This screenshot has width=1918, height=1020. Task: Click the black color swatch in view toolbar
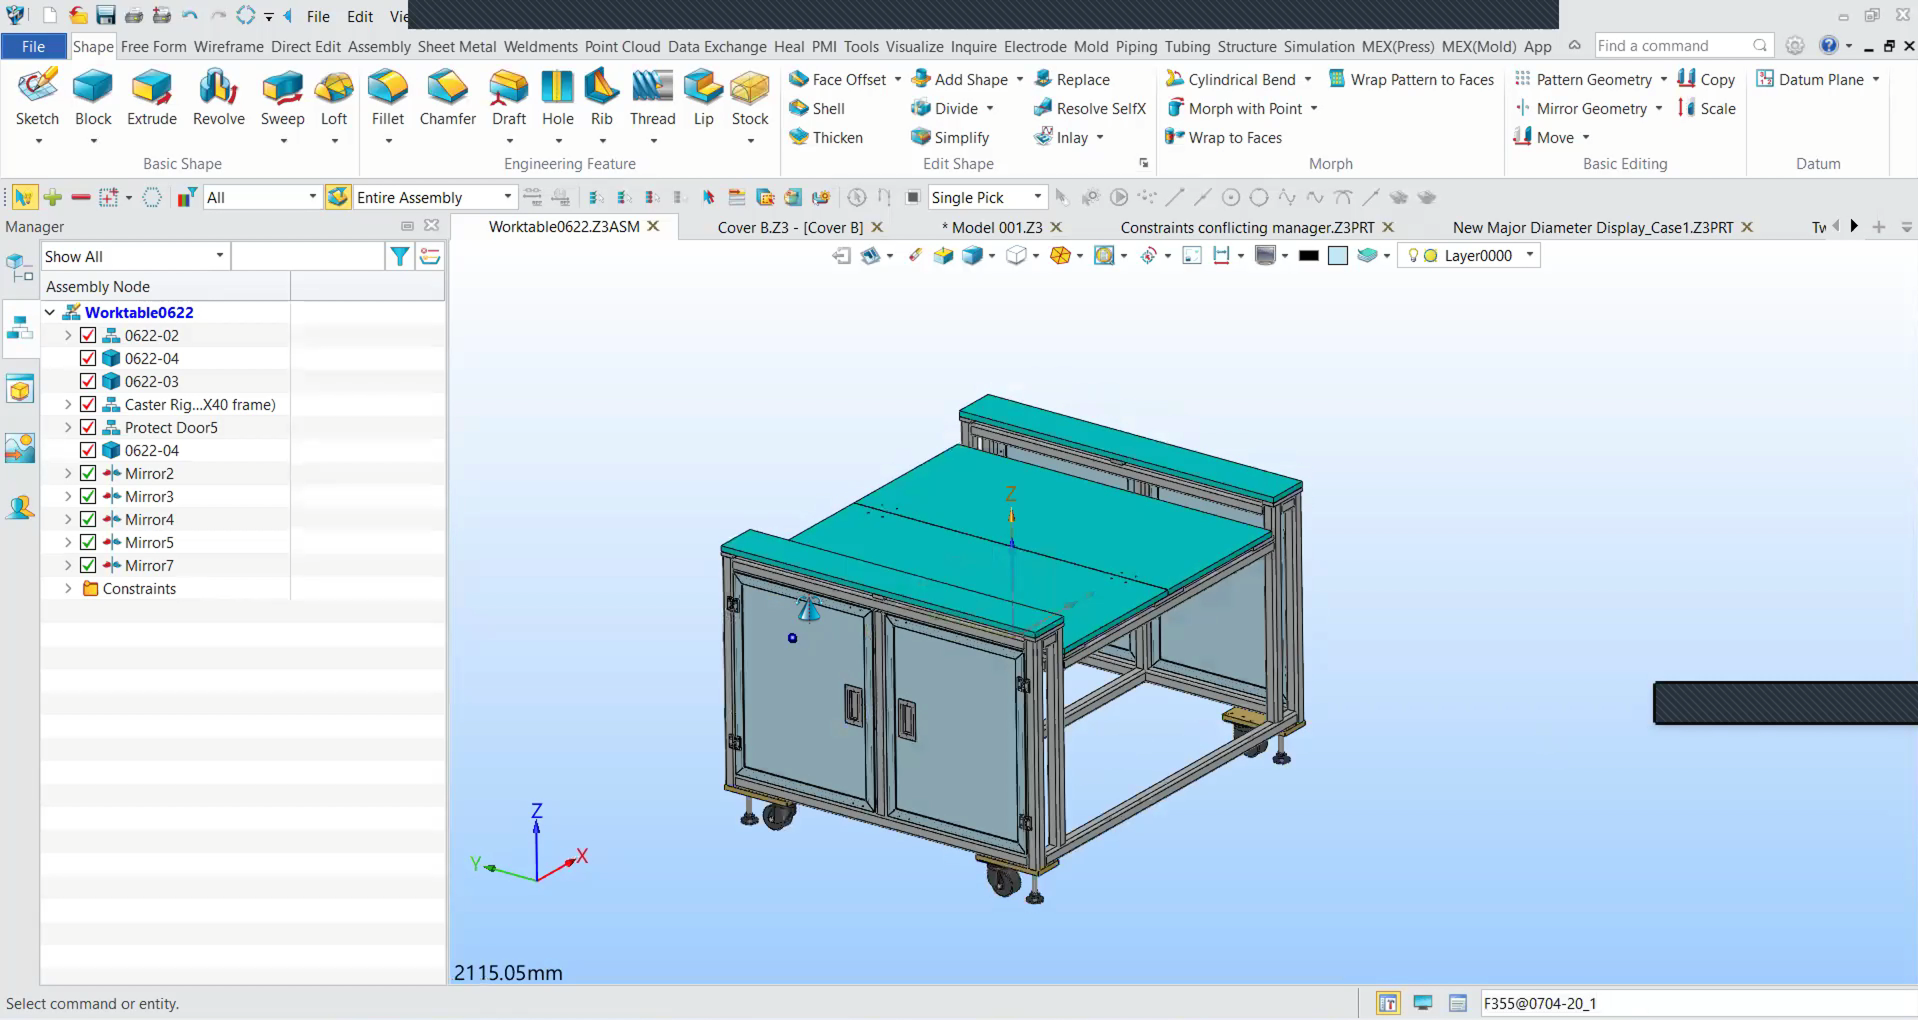click(1308, 256)
